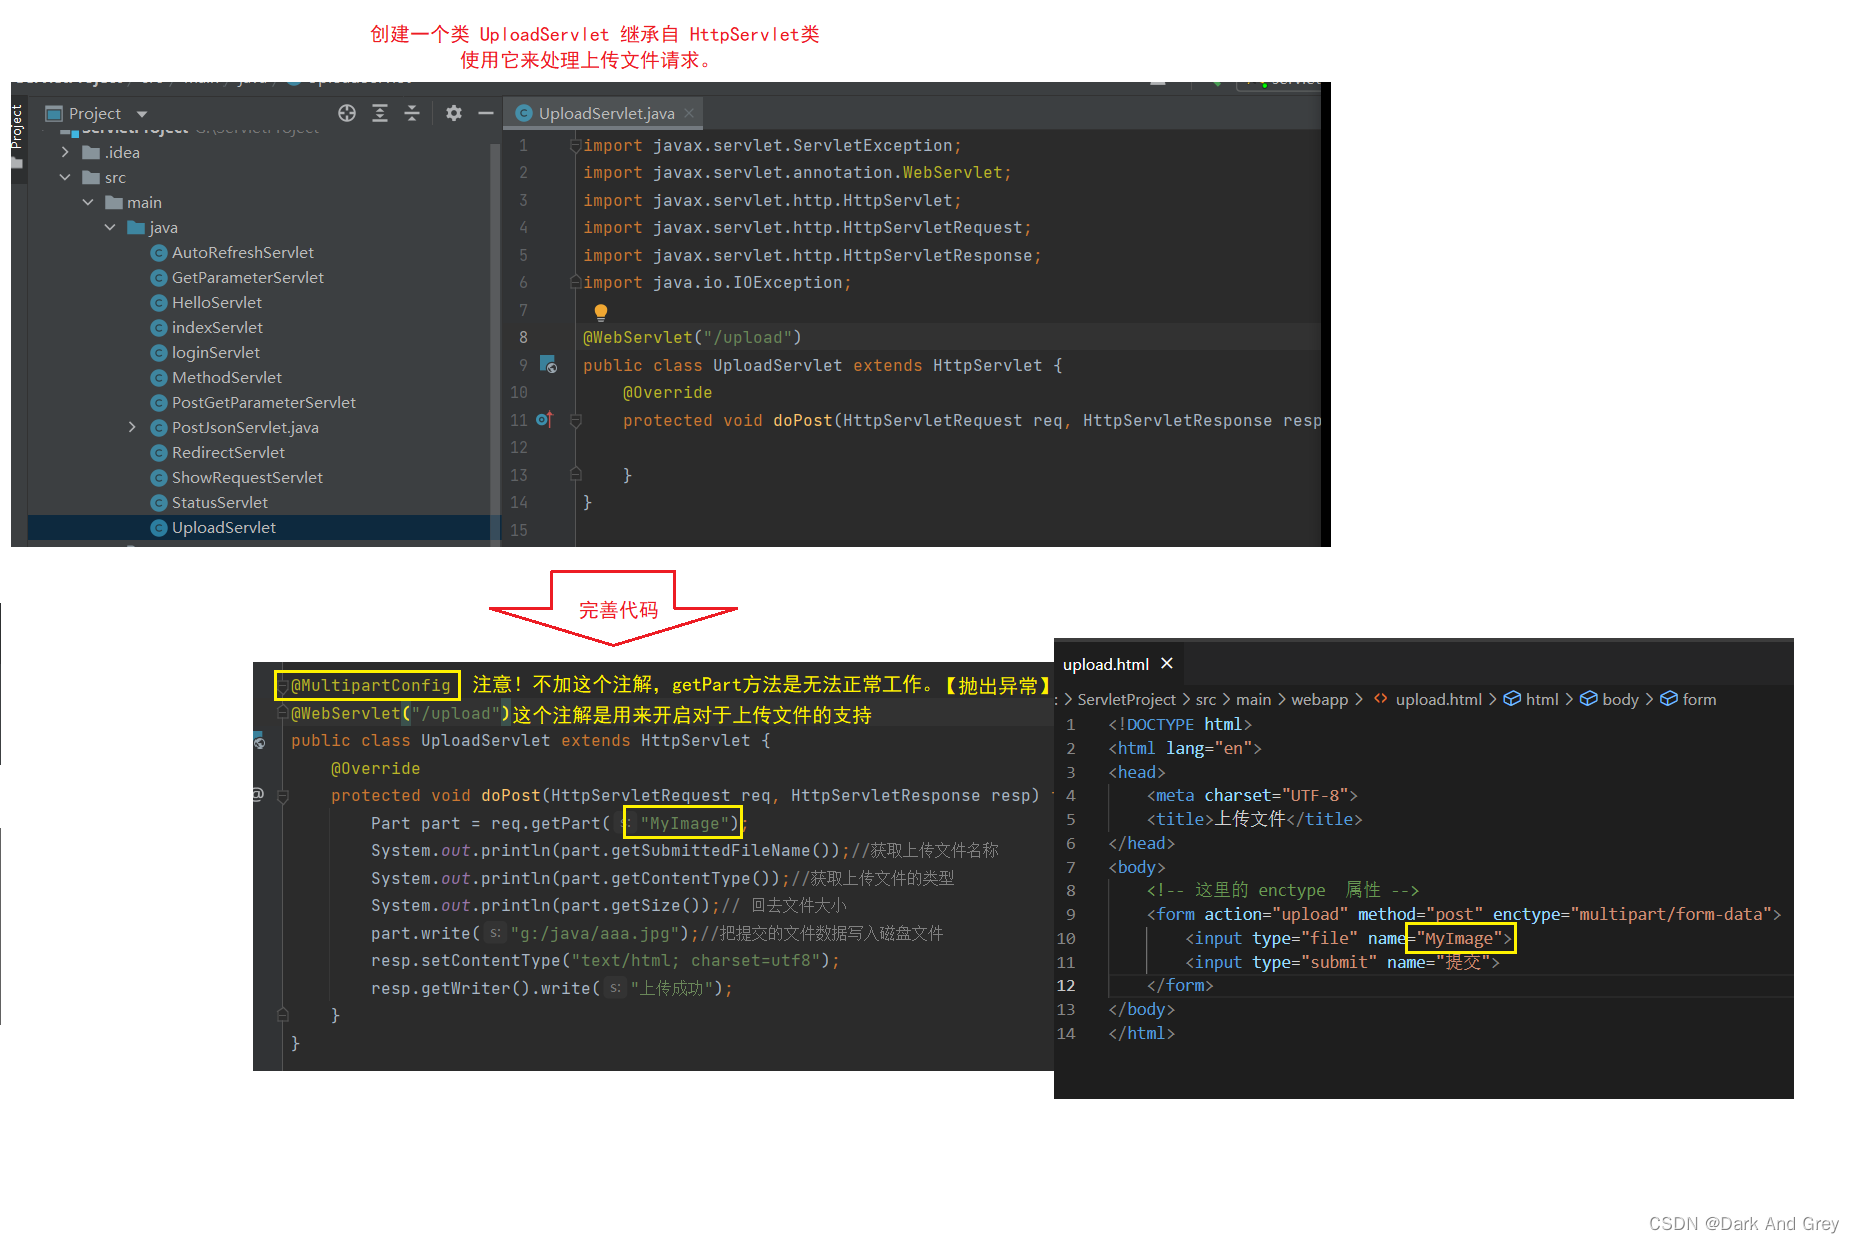Expand the PostJsonServlet.java node

point(132,427)
